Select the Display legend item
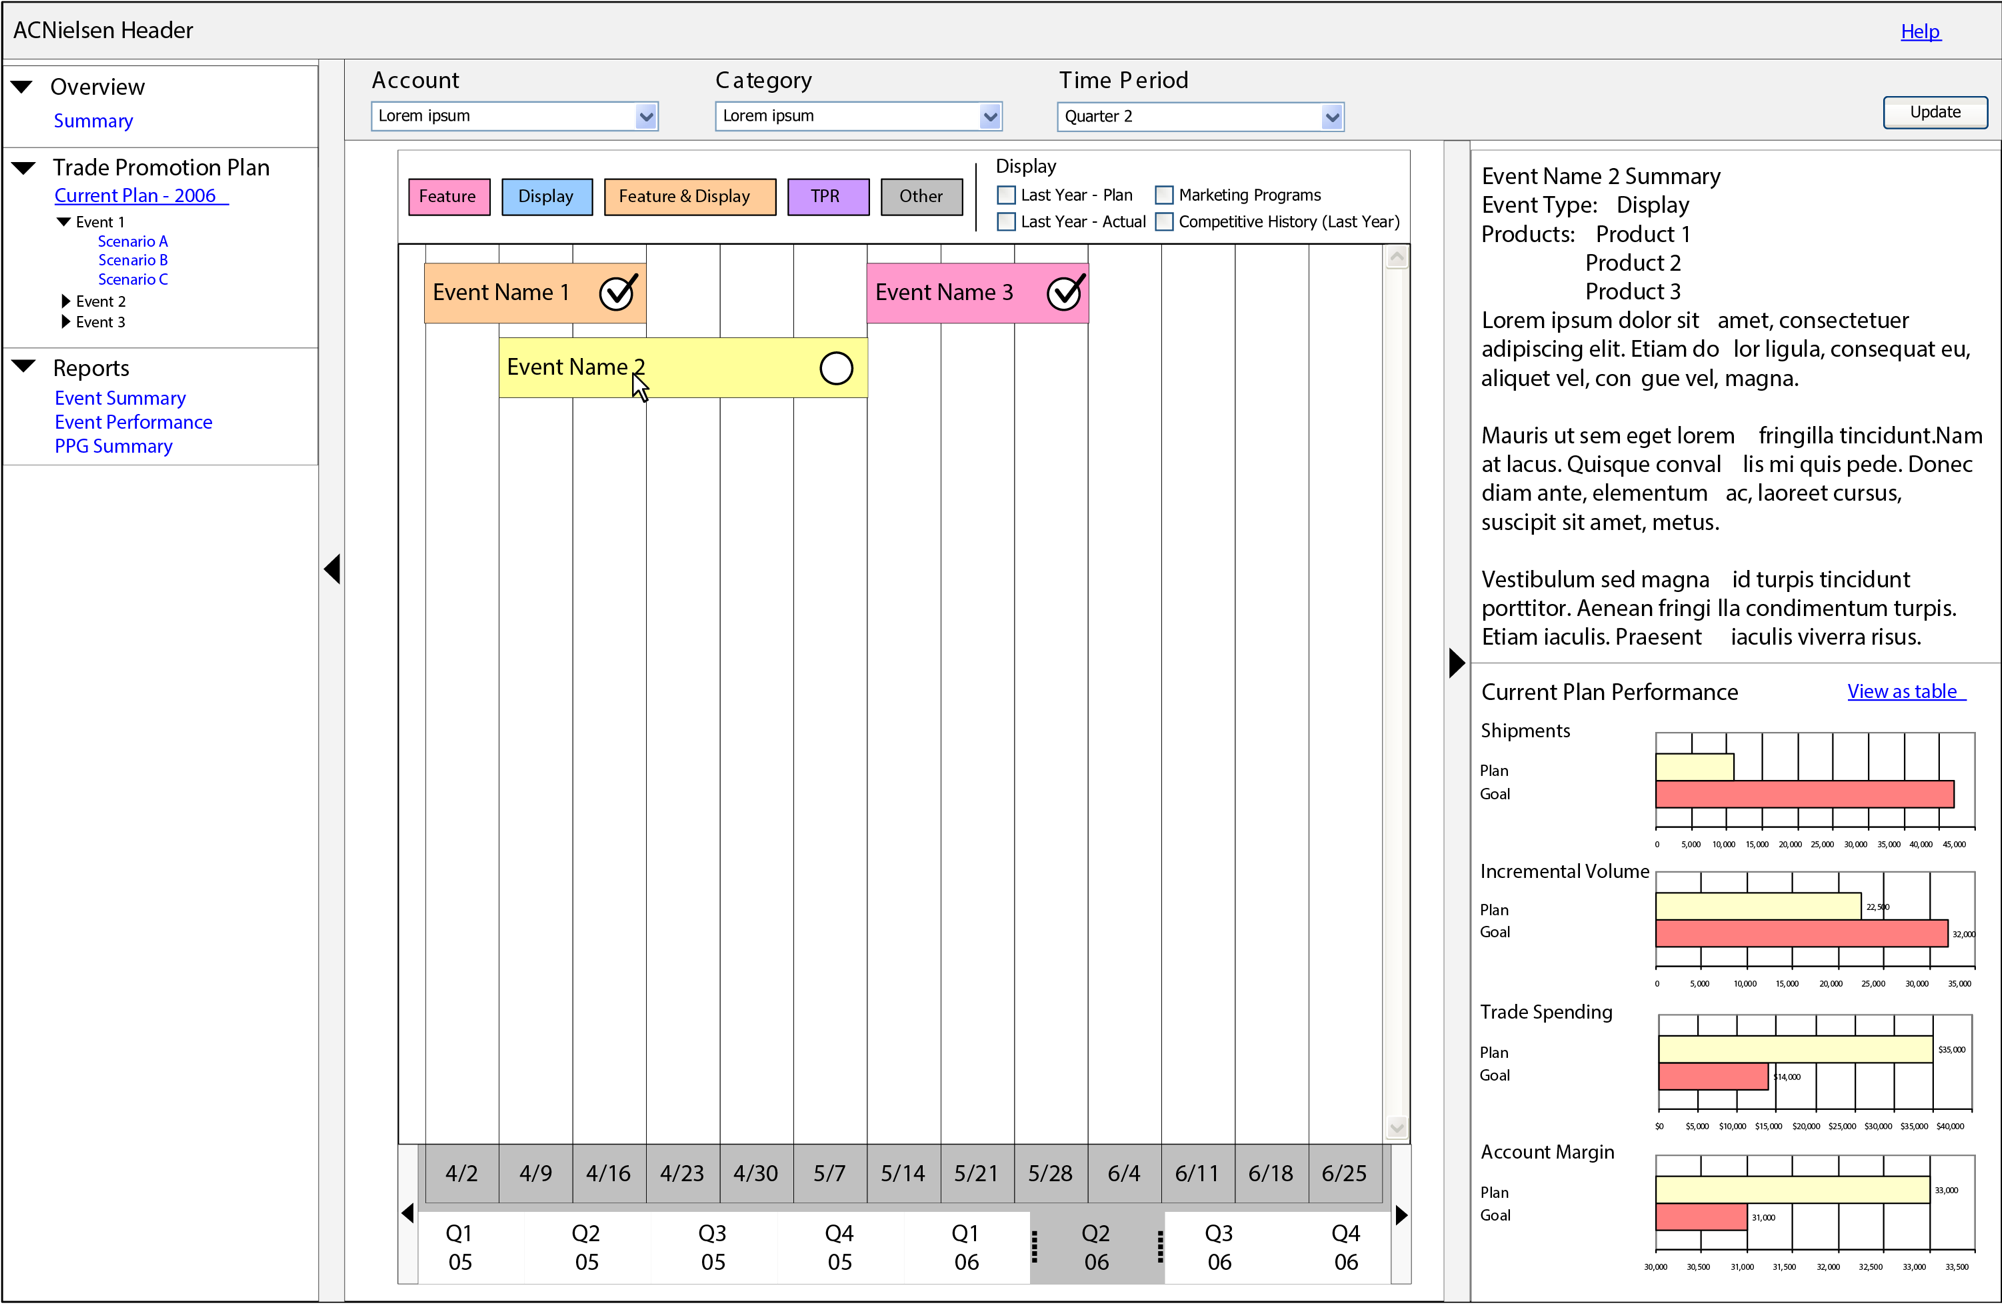This screenshot has width=2002, height=1304. click(x=546, y=196)
